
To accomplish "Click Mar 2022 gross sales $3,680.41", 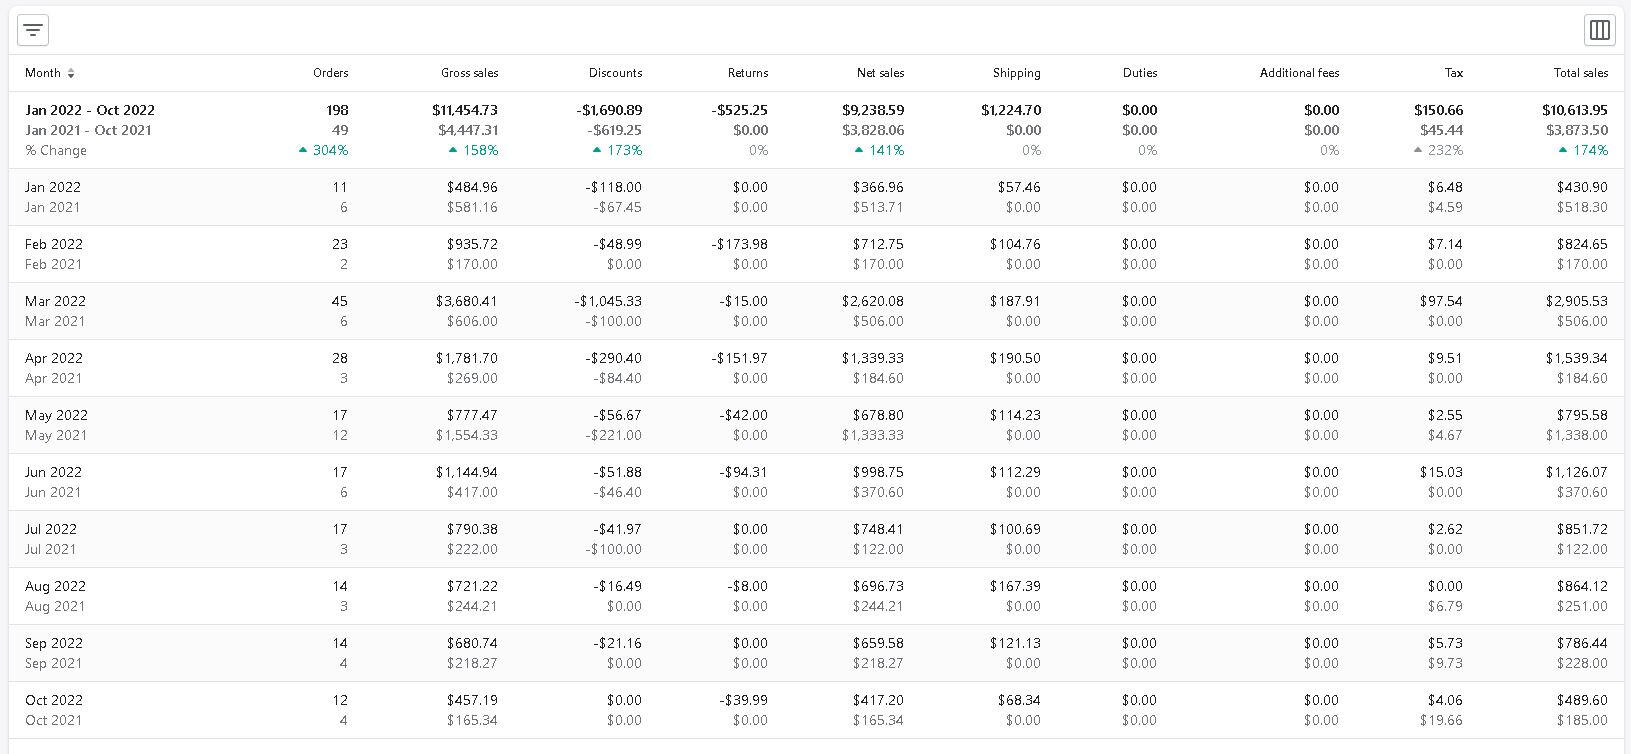I will (467, 301).
